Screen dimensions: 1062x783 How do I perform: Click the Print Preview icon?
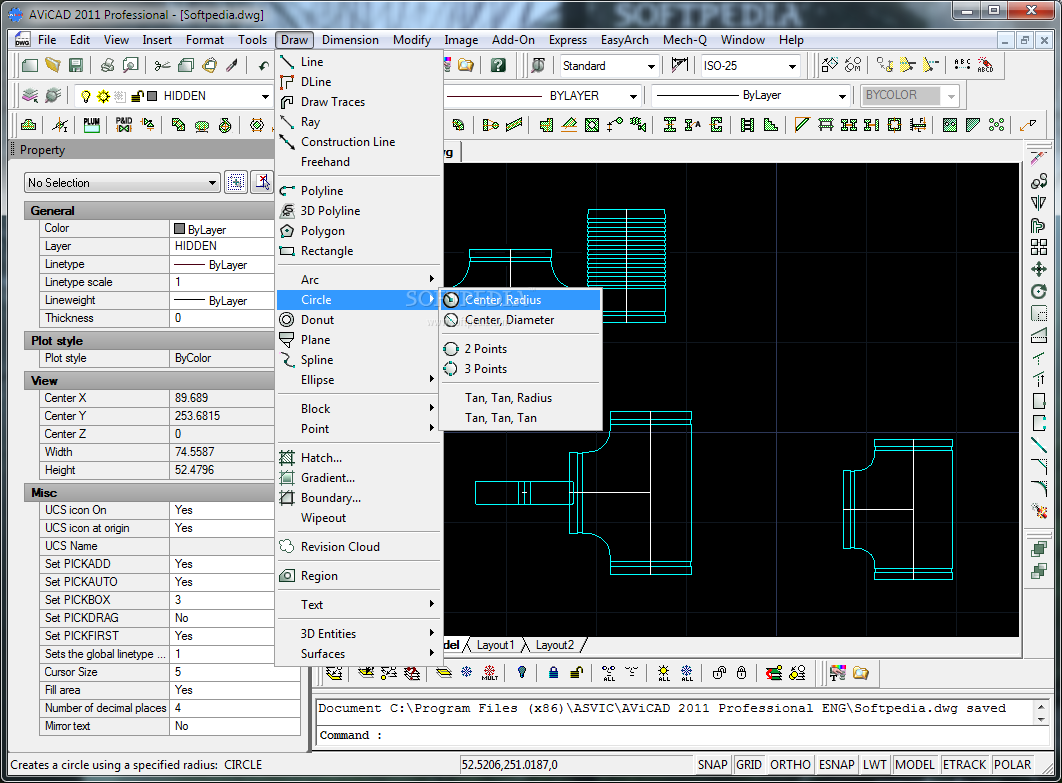pyautogui.click(x=131, y=66)
